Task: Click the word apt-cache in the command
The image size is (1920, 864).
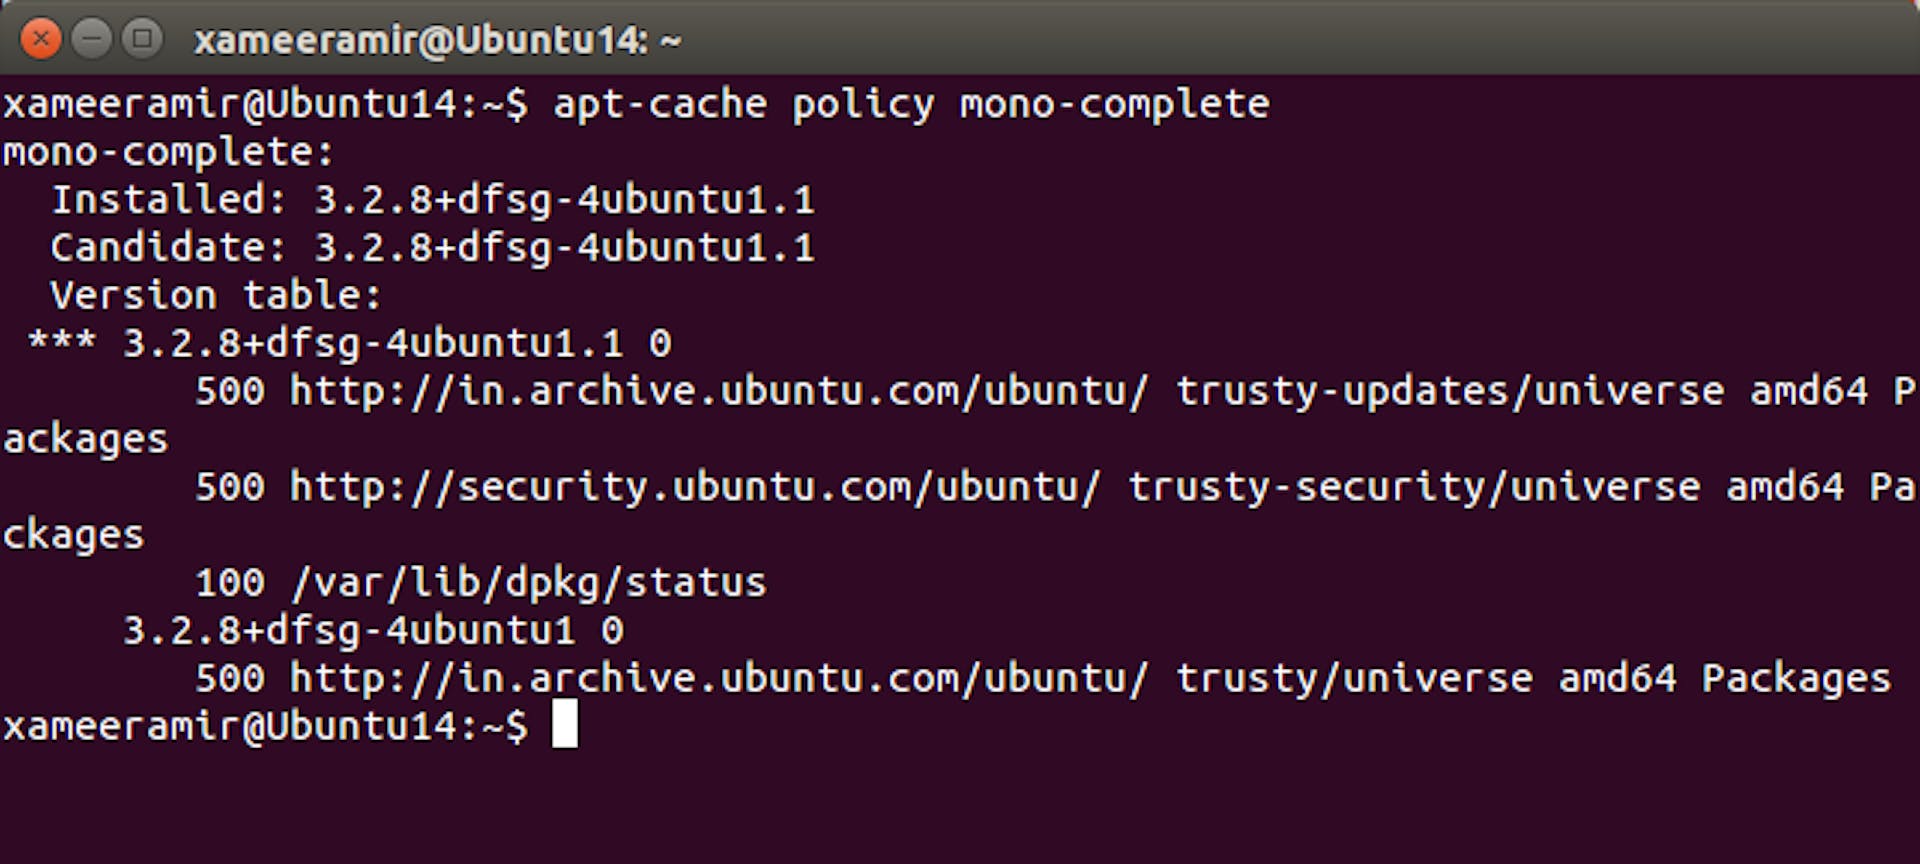Action: (x=660, y=104)
